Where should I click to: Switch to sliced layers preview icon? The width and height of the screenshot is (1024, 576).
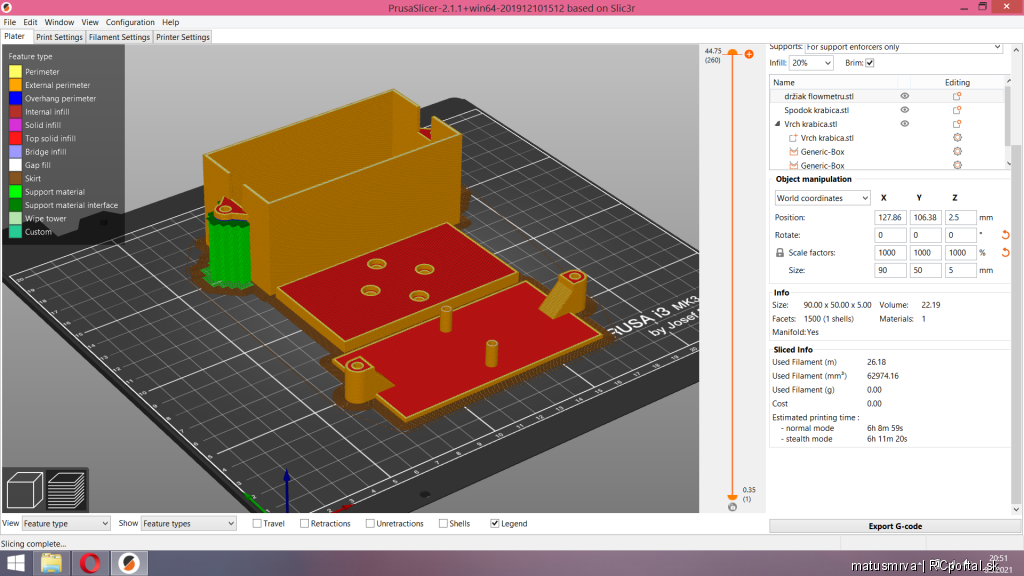click(x=67, y=490)
